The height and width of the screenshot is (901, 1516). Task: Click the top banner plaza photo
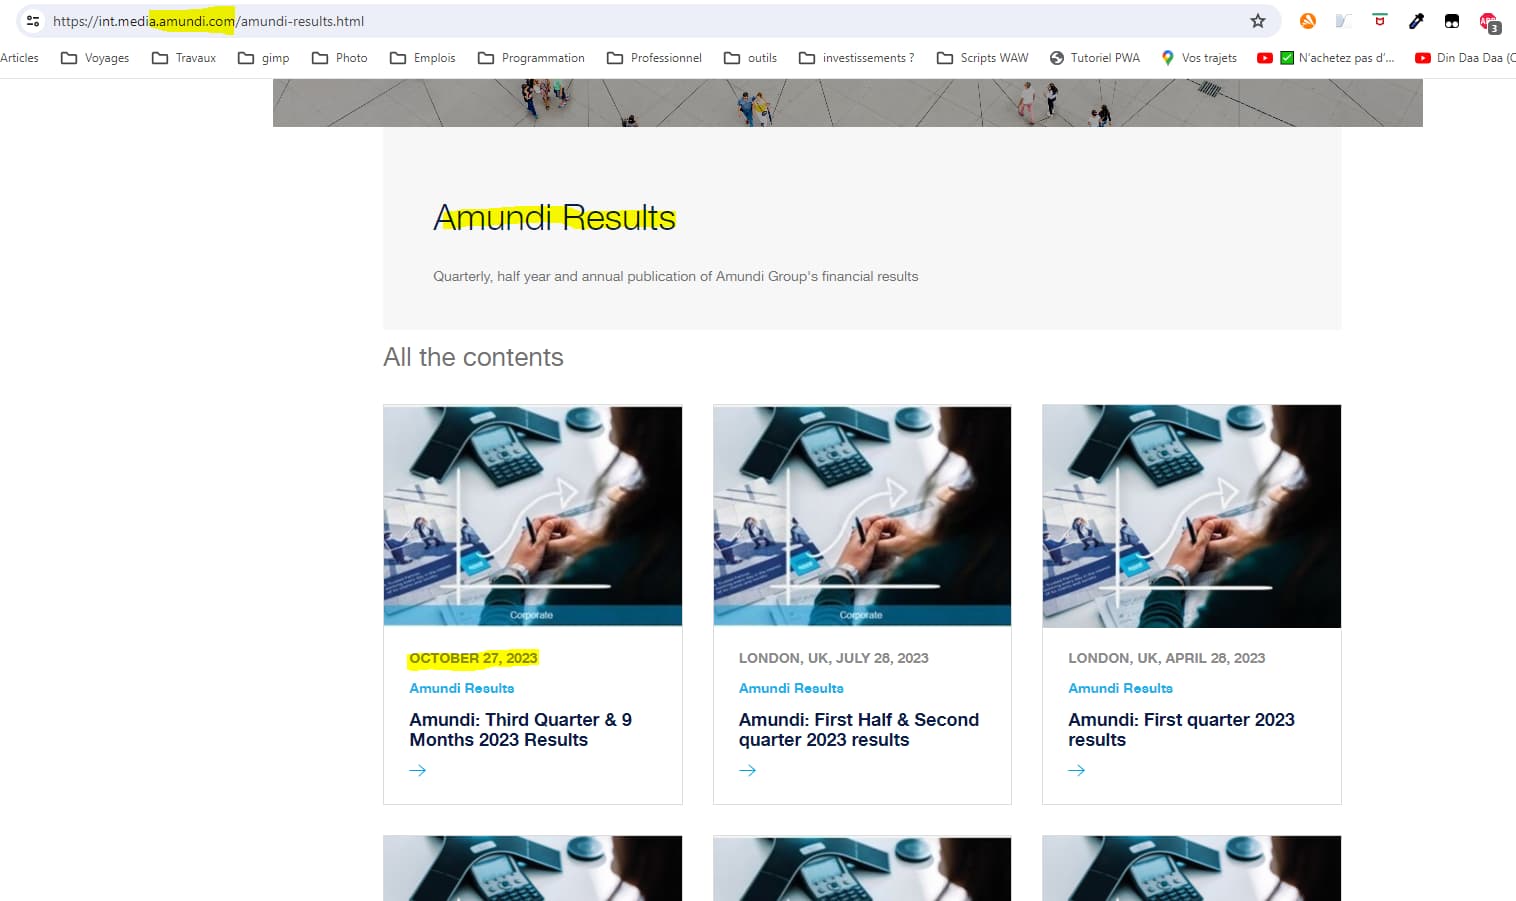(848, 103)
